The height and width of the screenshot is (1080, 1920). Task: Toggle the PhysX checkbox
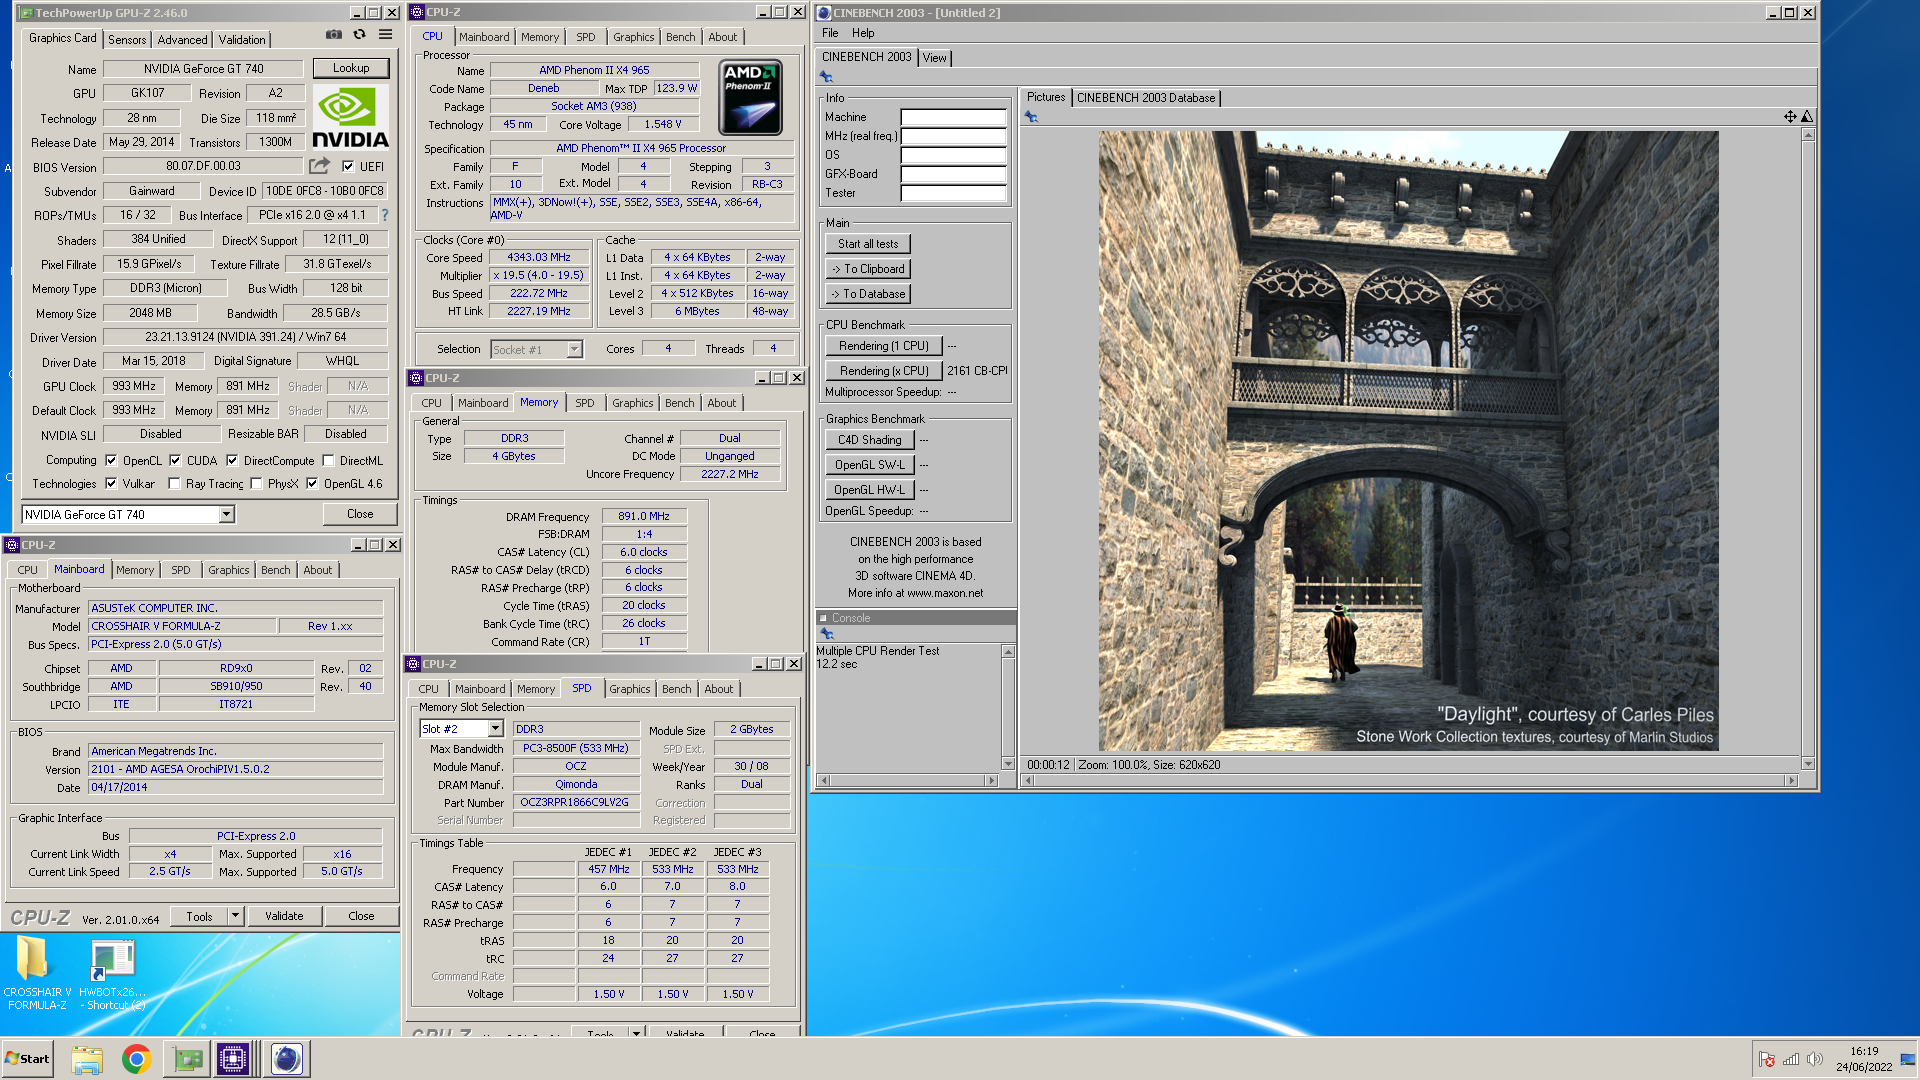point(256,484)
